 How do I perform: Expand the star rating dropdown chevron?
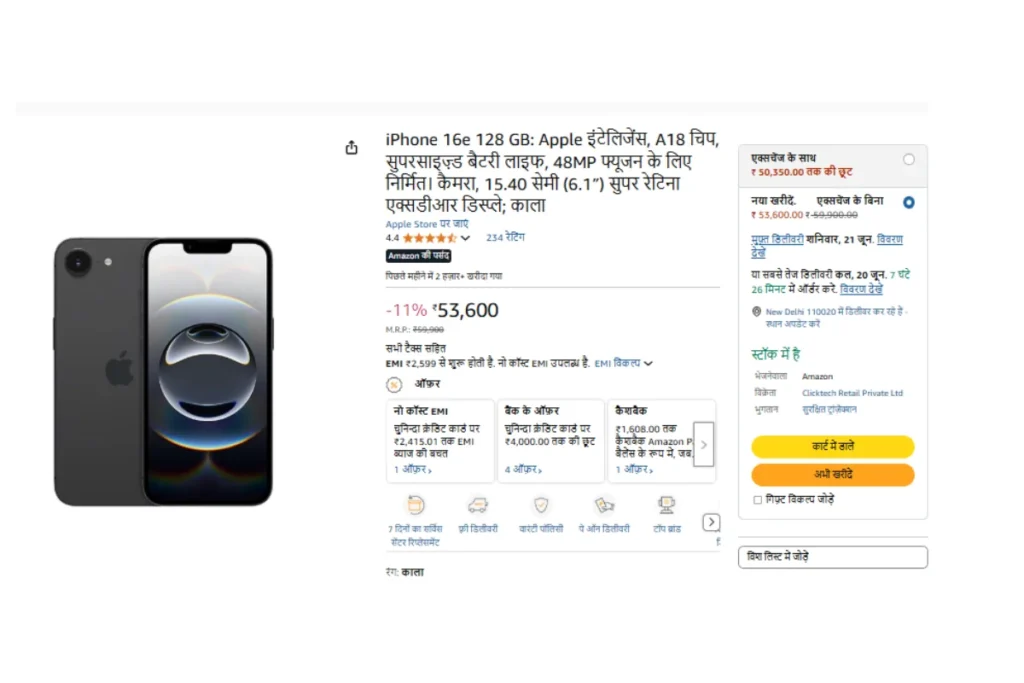pyautogui.click(x=465, y=238)
